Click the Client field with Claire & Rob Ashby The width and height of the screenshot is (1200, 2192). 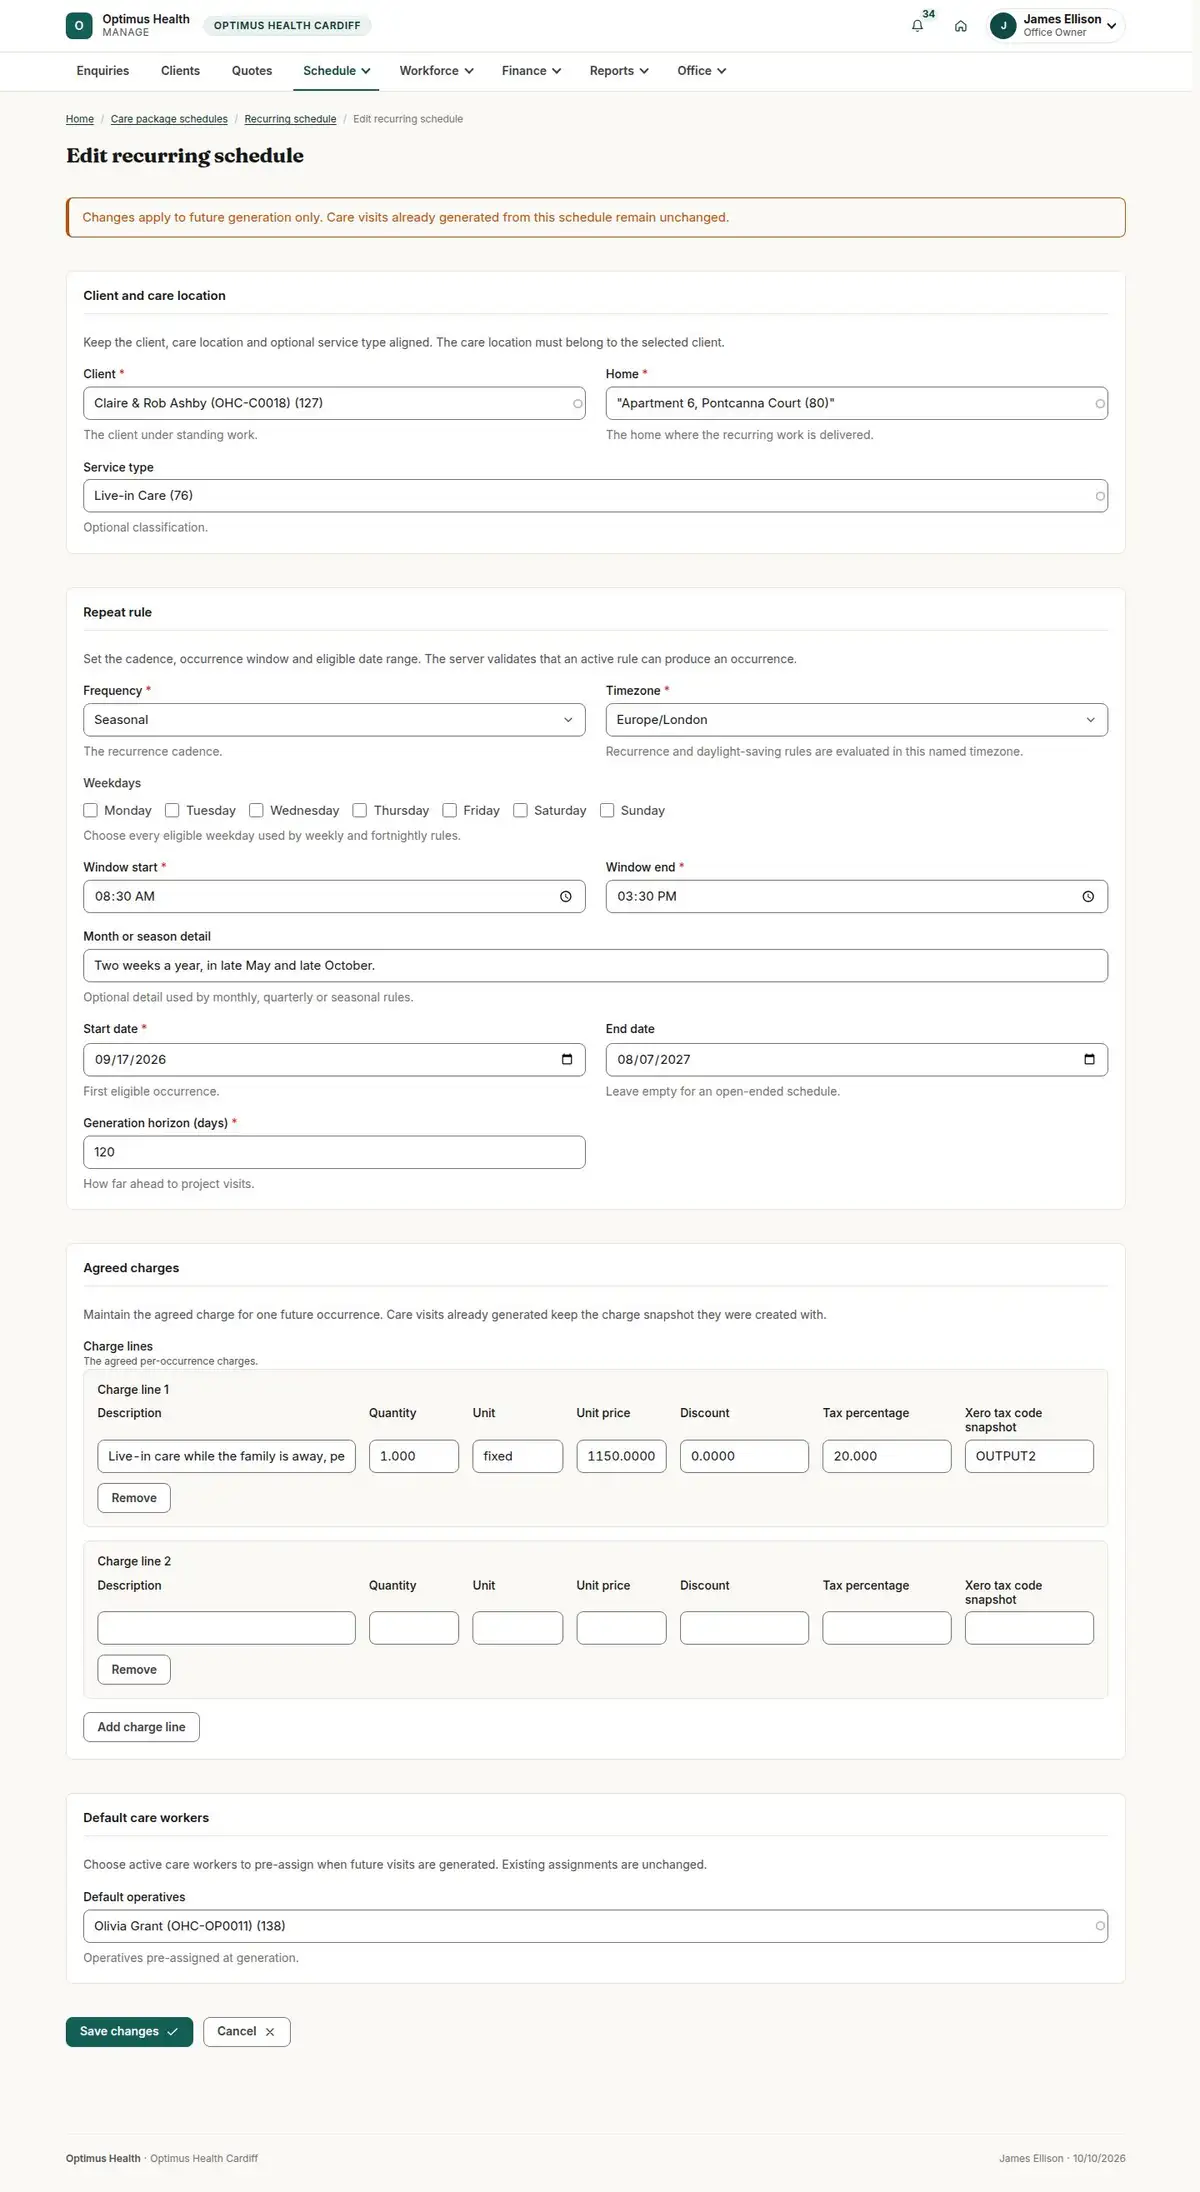click(x=334, y=403)
